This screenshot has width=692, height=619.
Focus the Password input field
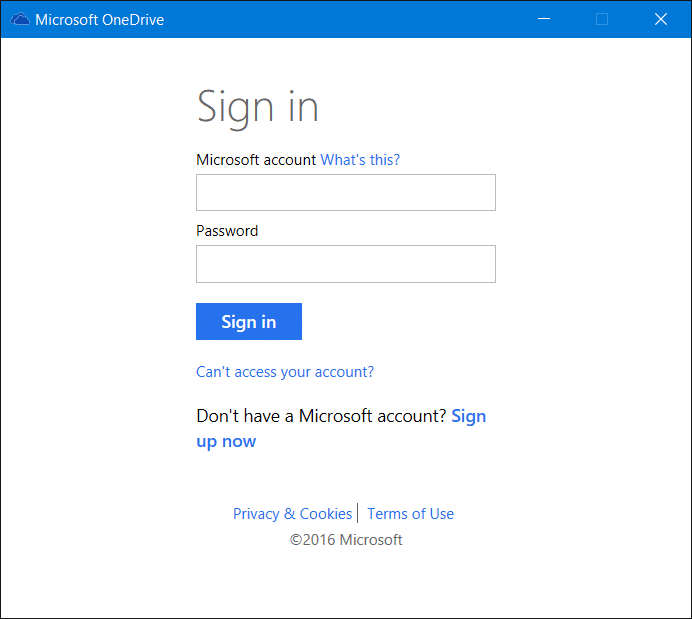[x=346, y=264]
